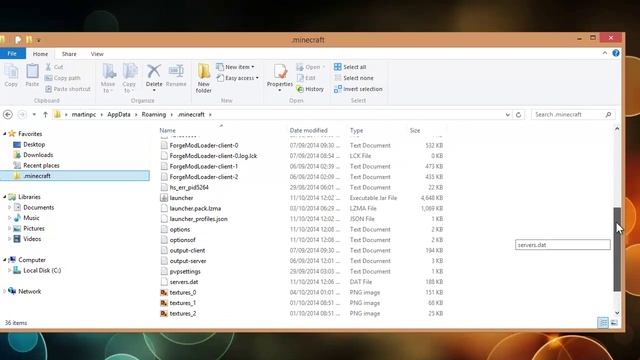The height and width of the screenshot is (360, 640).
Task: Open the File menu tab
Action: pos(12,53)
